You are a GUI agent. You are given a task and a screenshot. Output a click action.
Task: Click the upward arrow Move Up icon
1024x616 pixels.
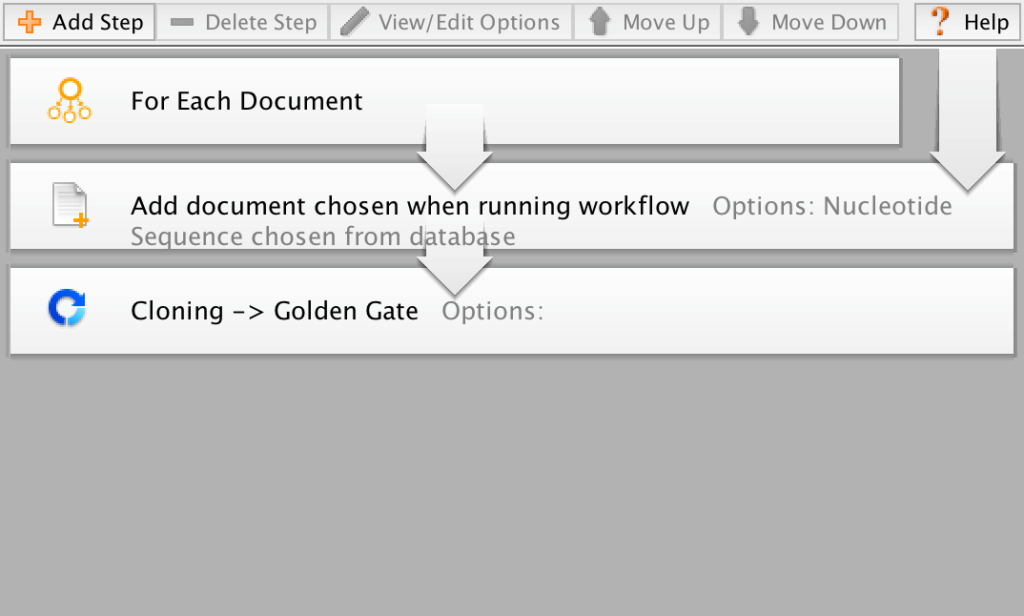[598, 21]
